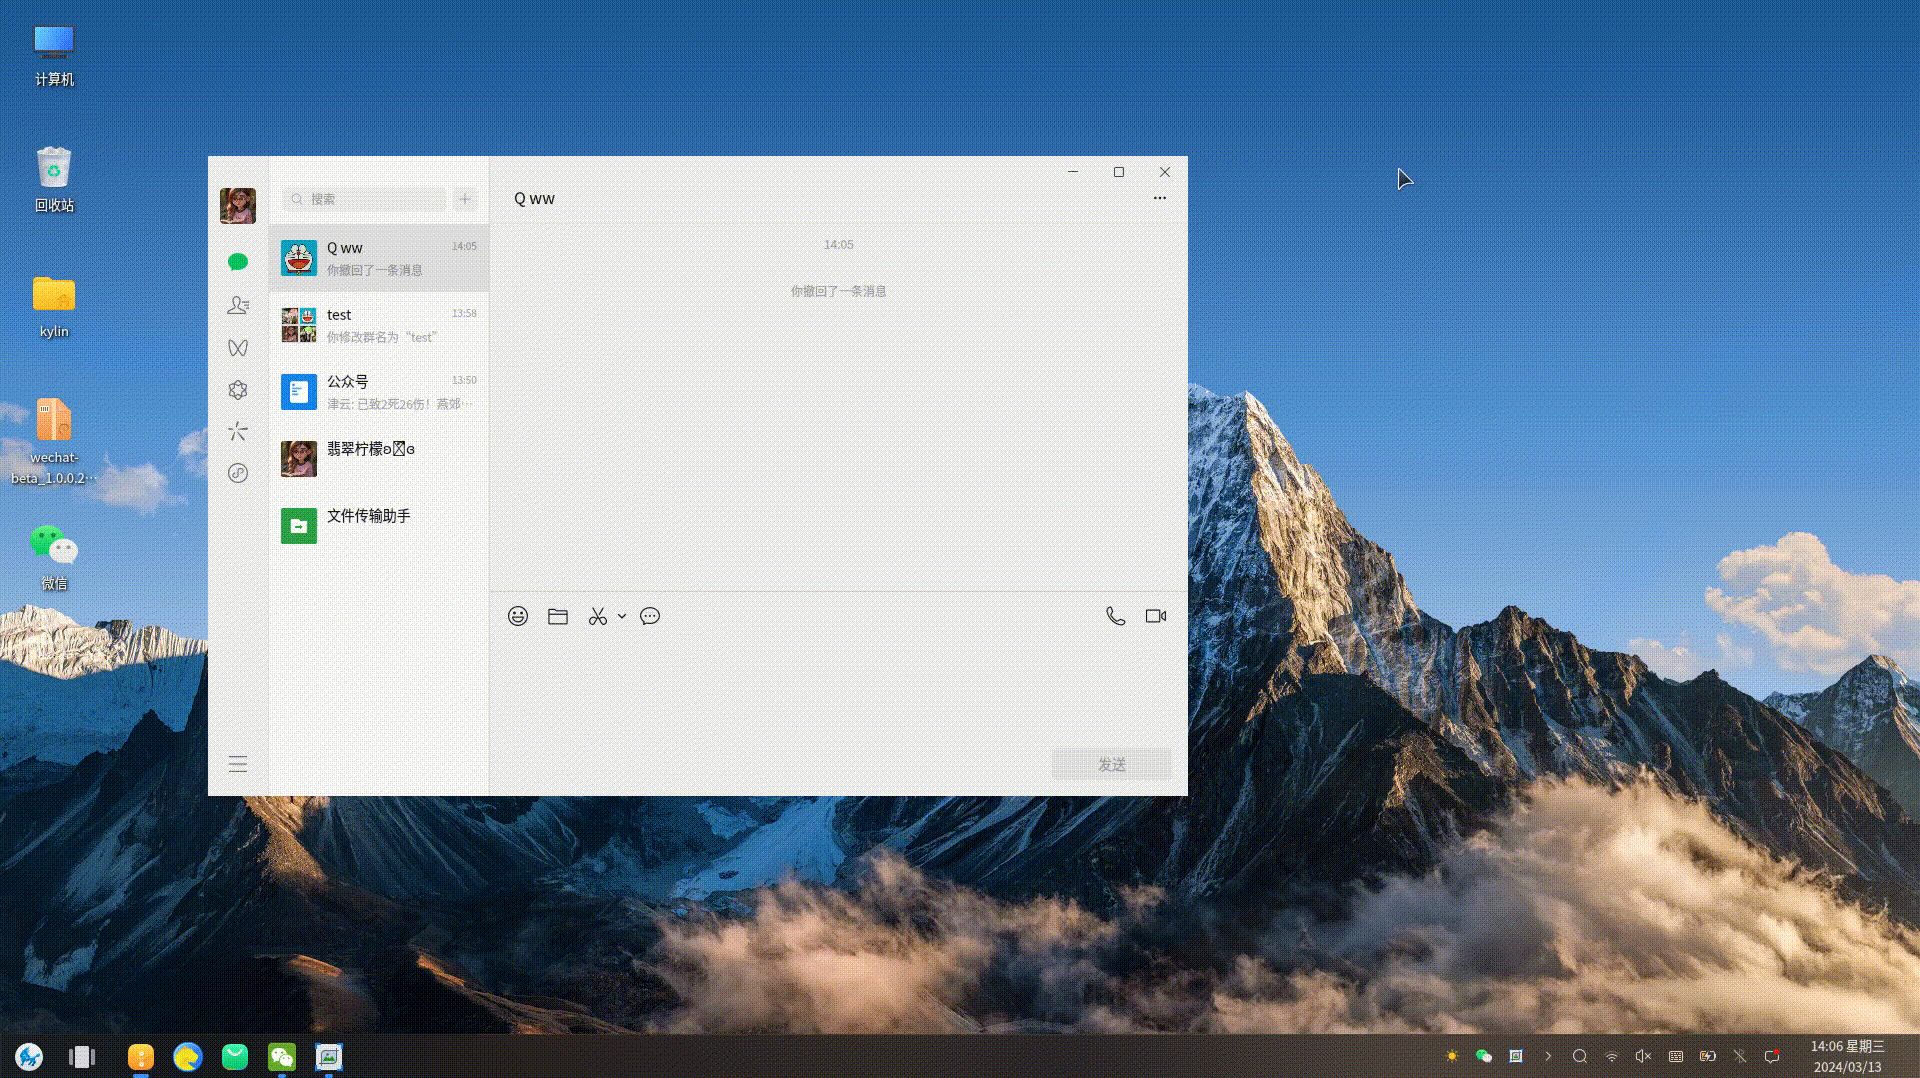The width and height of the screenshot is (1920, 1078).
Task: Open the Mini Programs icon in sidebar
Action: [x=238, y=473]
